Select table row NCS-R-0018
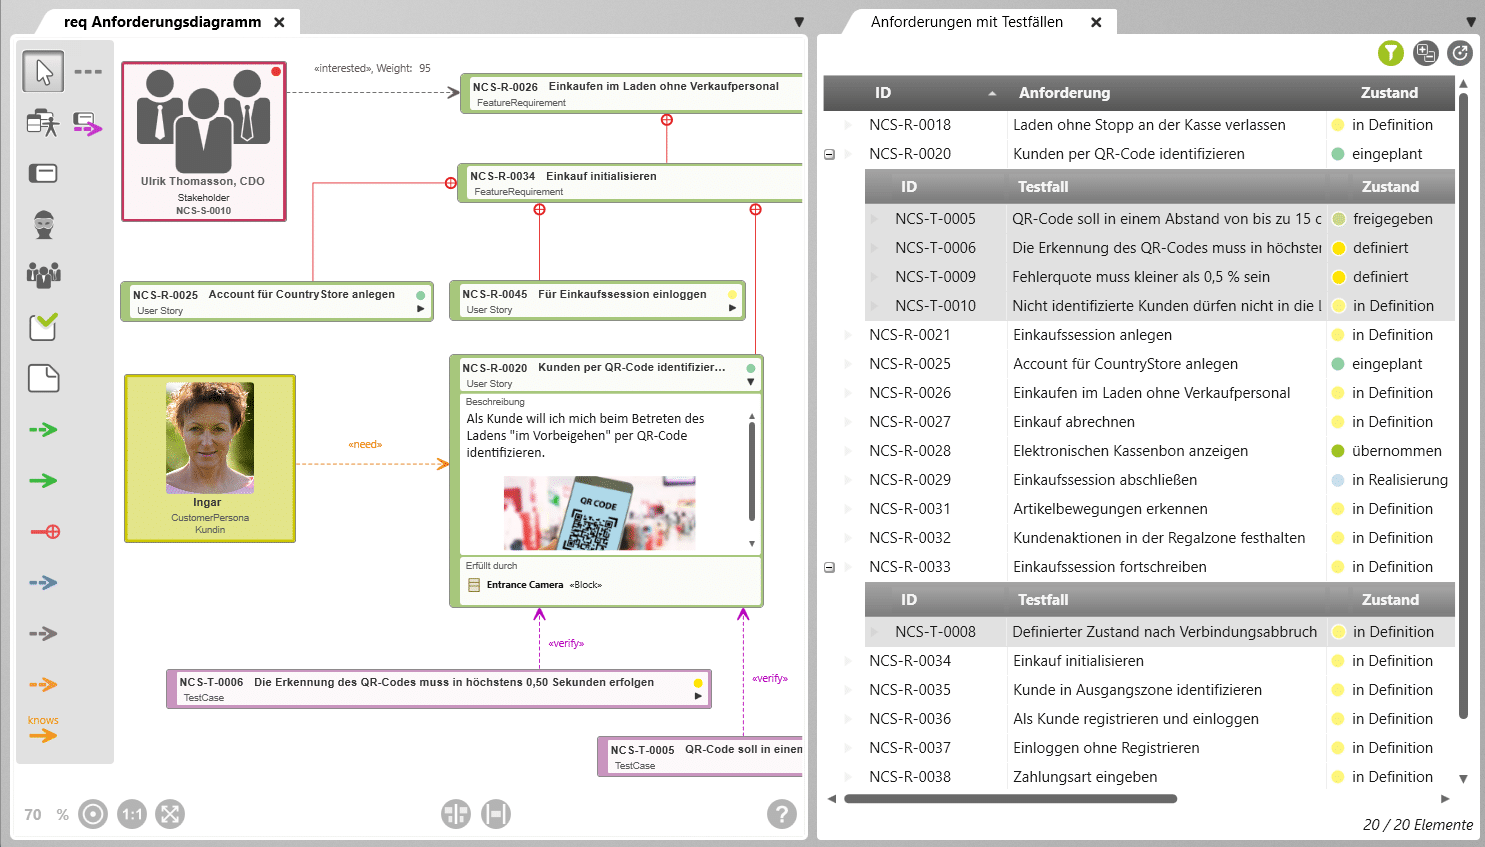 point(1139,125)
